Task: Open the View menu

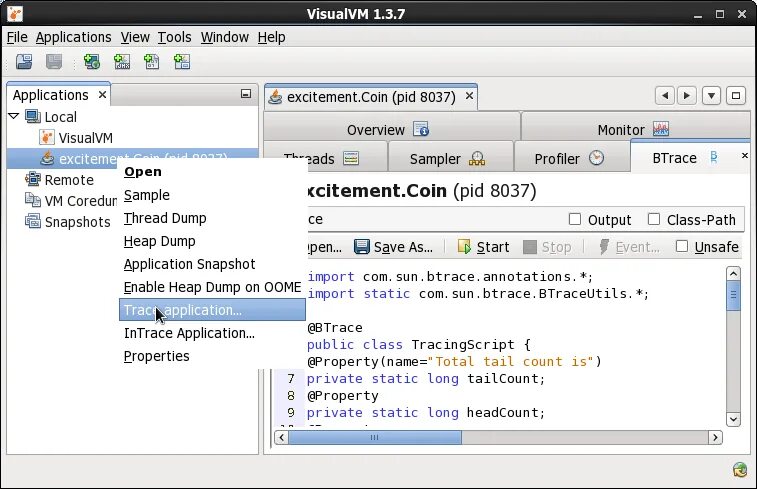Action: pos(135,37)
